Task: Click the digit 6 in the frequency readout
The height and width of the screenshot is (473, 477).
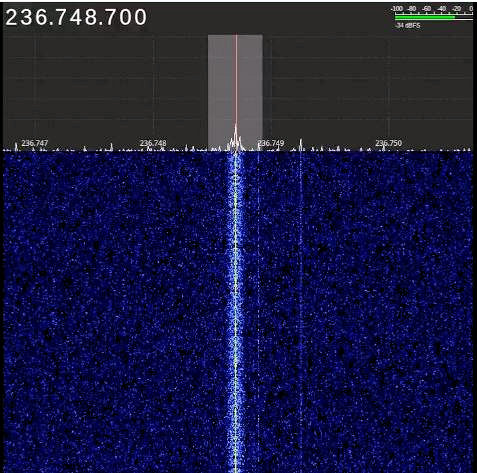Action: pos(40,17)
